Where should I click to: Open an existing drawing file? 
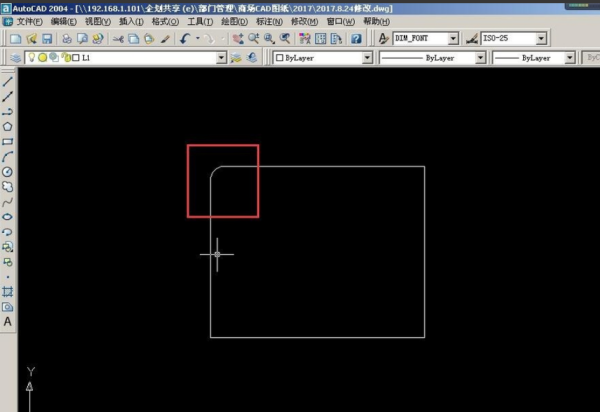click(31, 38)
